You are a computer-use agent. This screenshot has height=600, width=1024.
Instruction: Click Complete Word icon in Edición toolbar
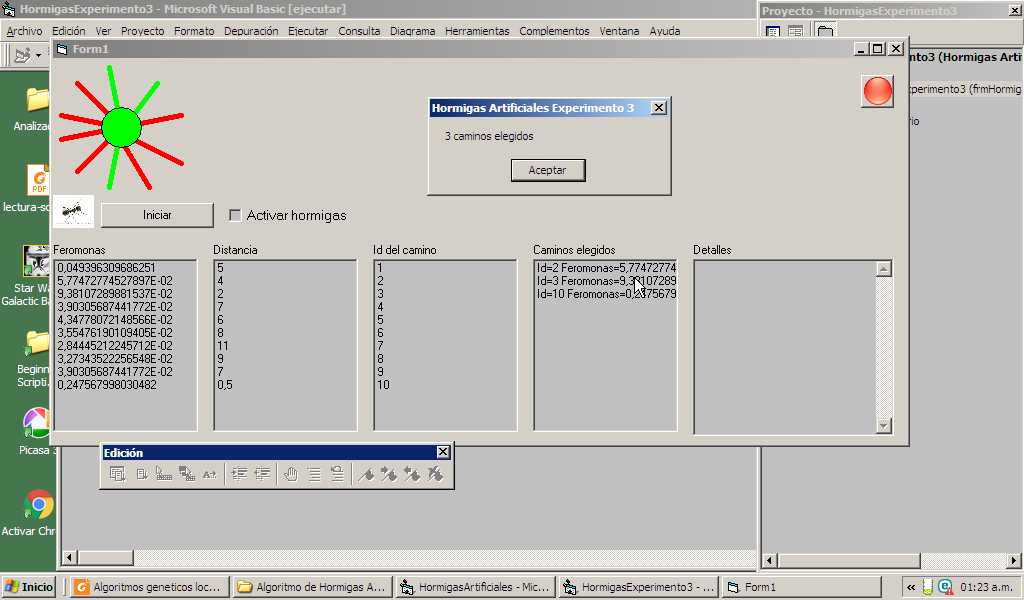[210, 474]
